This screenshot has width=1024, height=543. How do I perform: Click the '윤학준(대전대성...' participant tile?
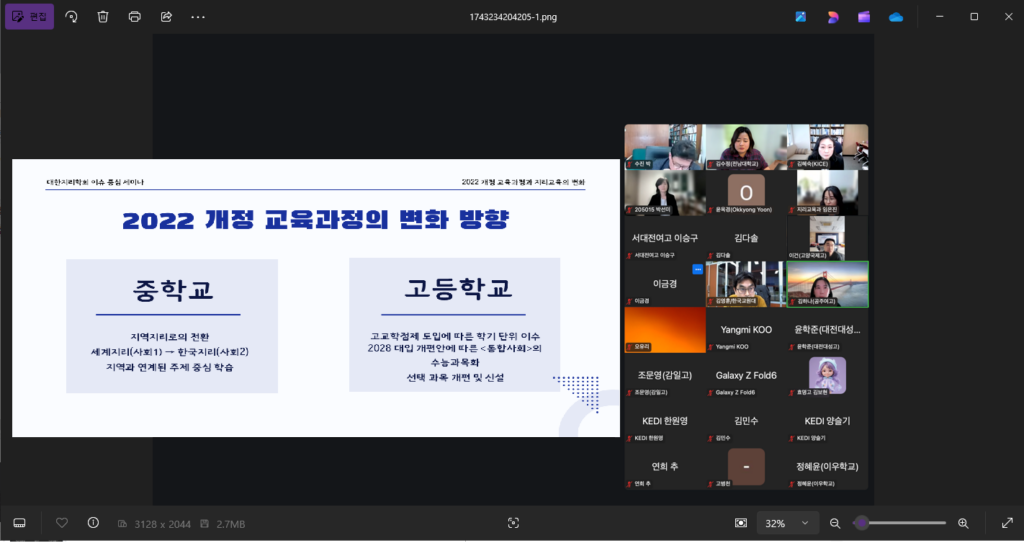pyautogui.click(x=827, y=330)
